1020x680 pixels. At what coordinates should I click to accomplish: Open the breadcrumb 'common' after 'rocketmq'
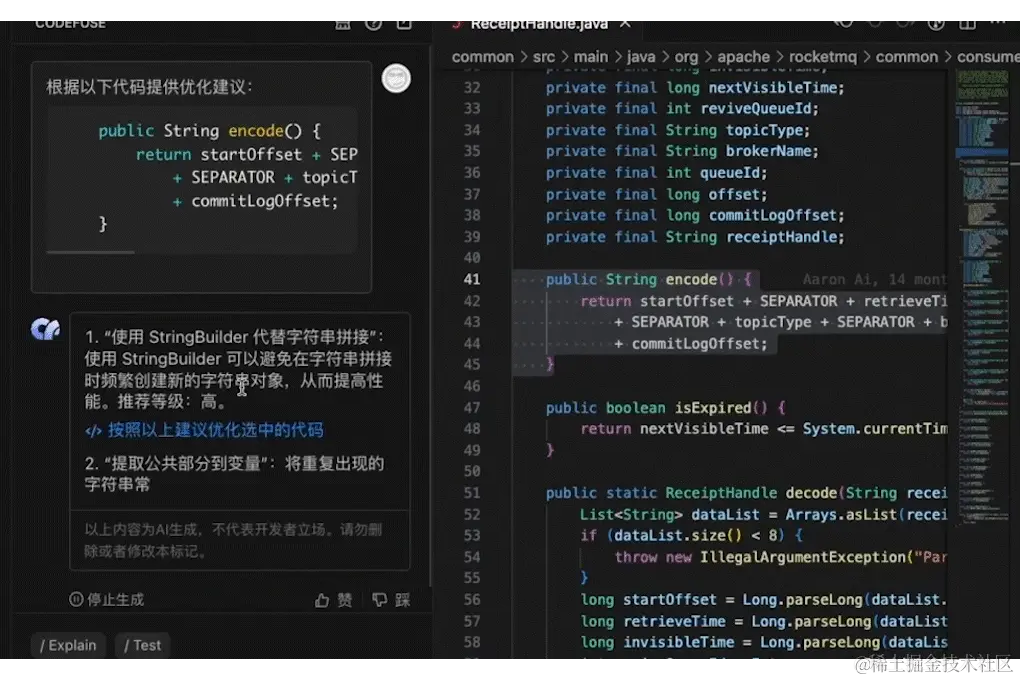pos(907,57)
